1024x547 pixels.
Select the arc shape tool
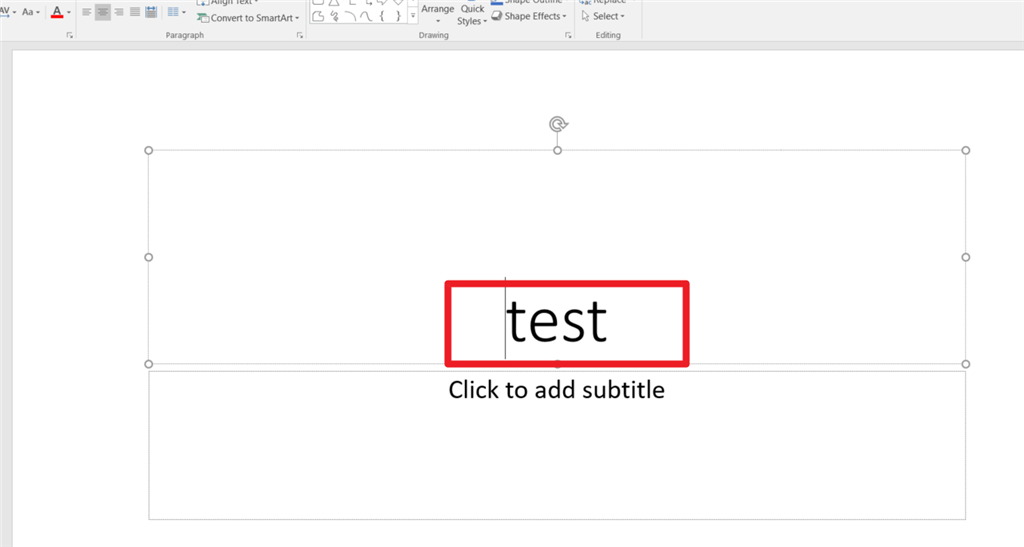pyautogui.click(x=350, y=16)
